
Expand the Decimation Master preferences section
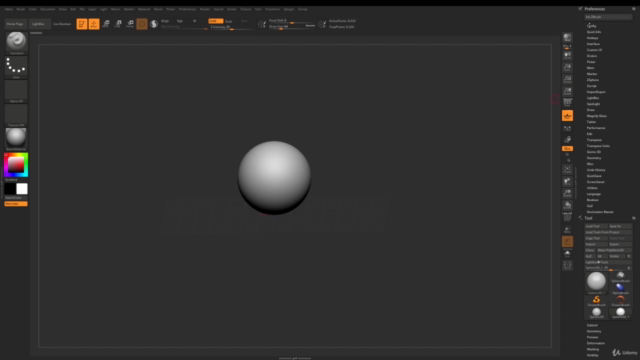600,212
